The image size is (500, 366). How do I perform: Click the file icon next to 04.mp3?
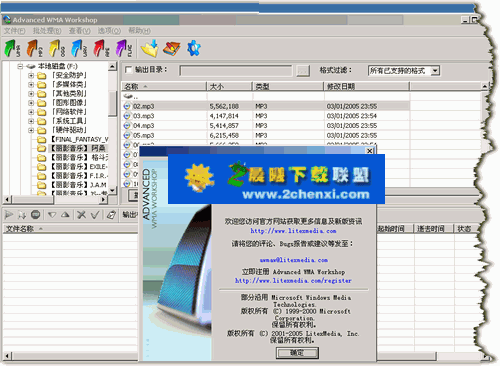[127, 126]
